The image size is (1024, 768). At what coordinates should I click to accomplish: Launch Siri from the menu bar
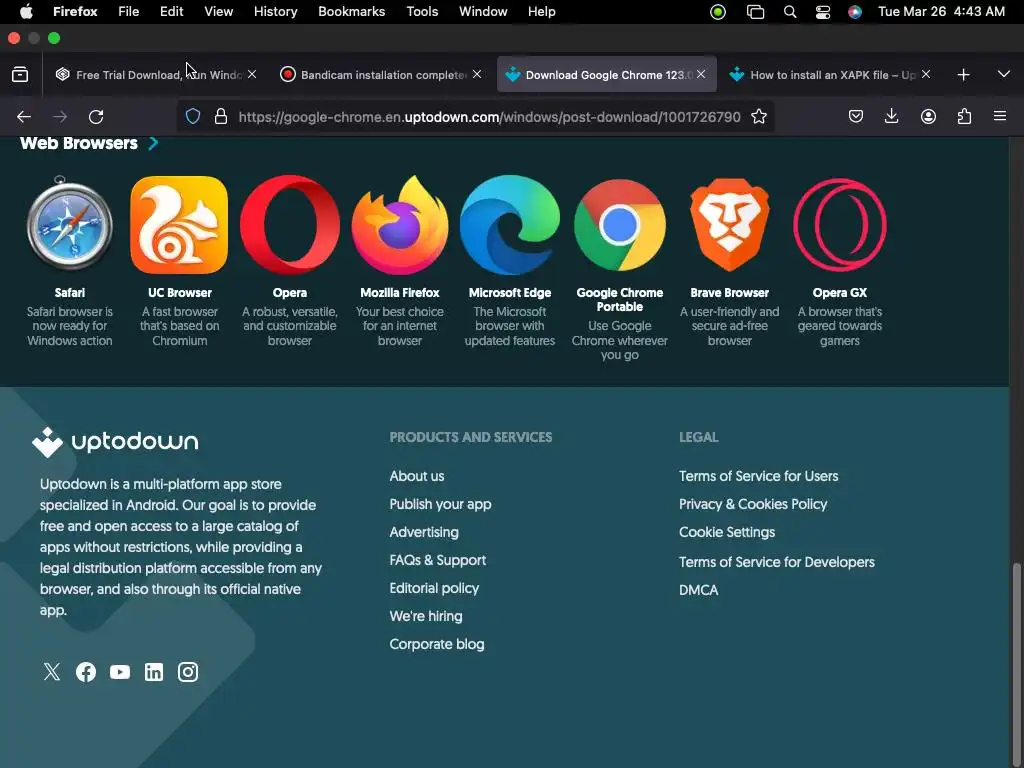855,12
